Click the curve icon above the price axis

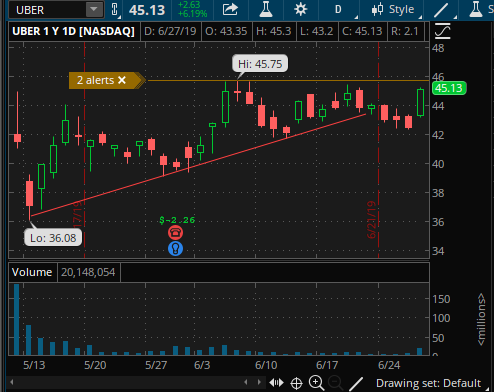tap(442, 31)
